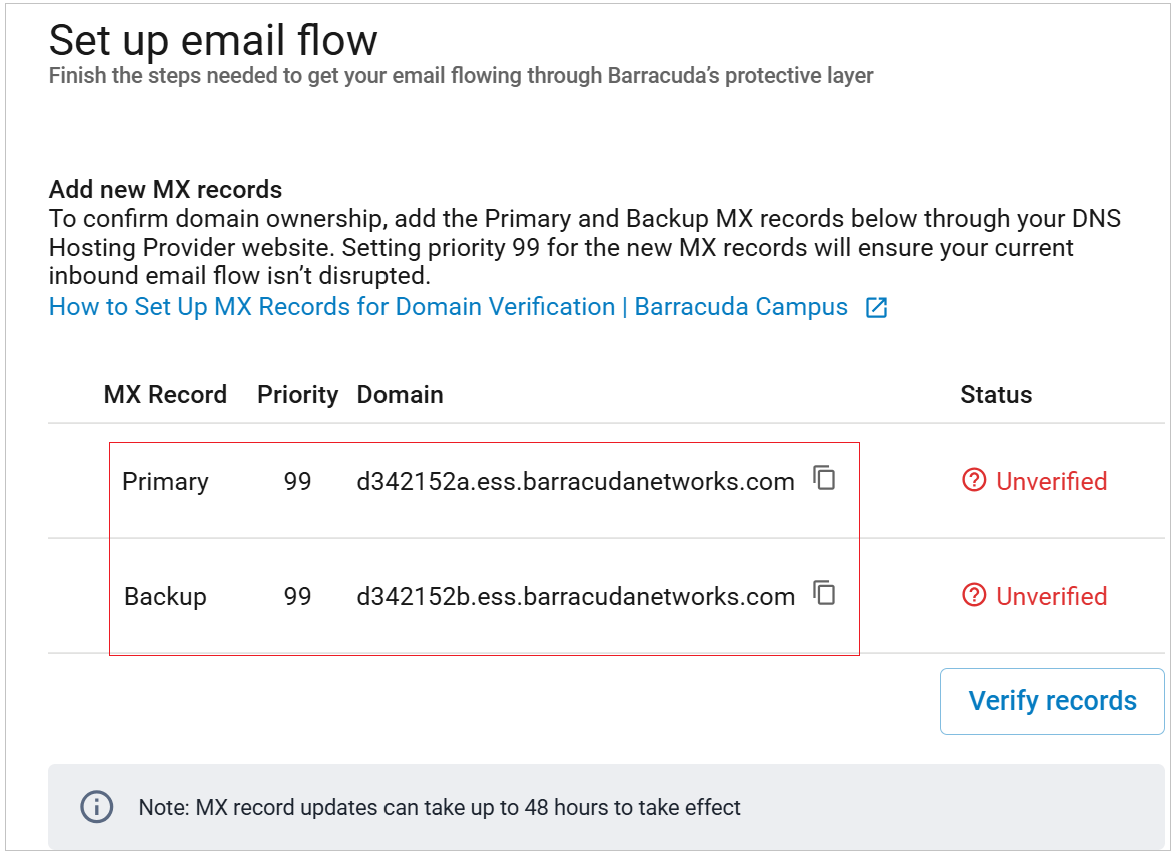The image size is (1176, 856).
Task: Click the question mark icon in Backup status
Action: tap(973, 596)
